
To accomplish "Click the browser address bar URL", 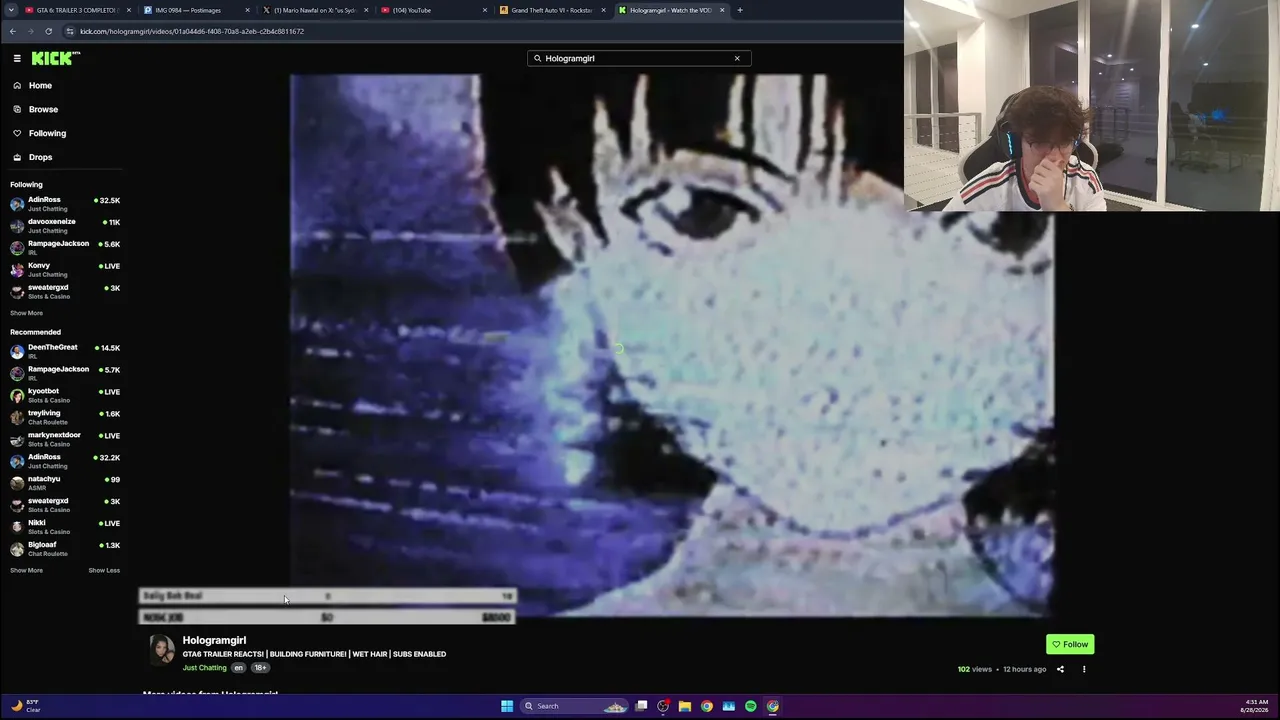I will (192, 31).
